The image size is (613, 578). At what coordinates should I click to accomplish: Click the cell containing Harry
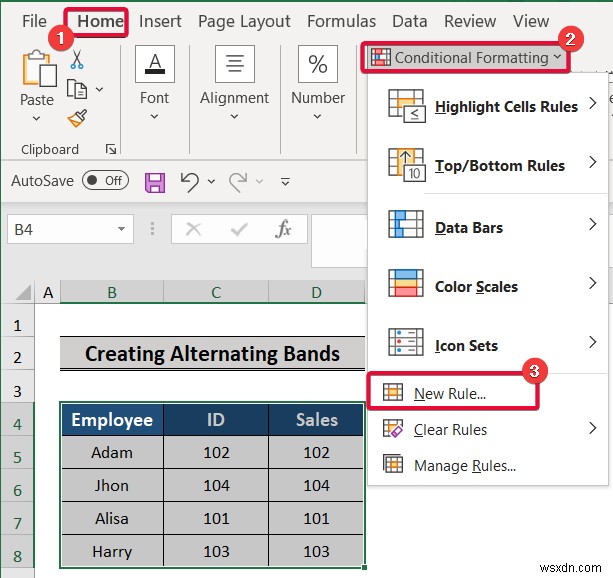point(112,551)
